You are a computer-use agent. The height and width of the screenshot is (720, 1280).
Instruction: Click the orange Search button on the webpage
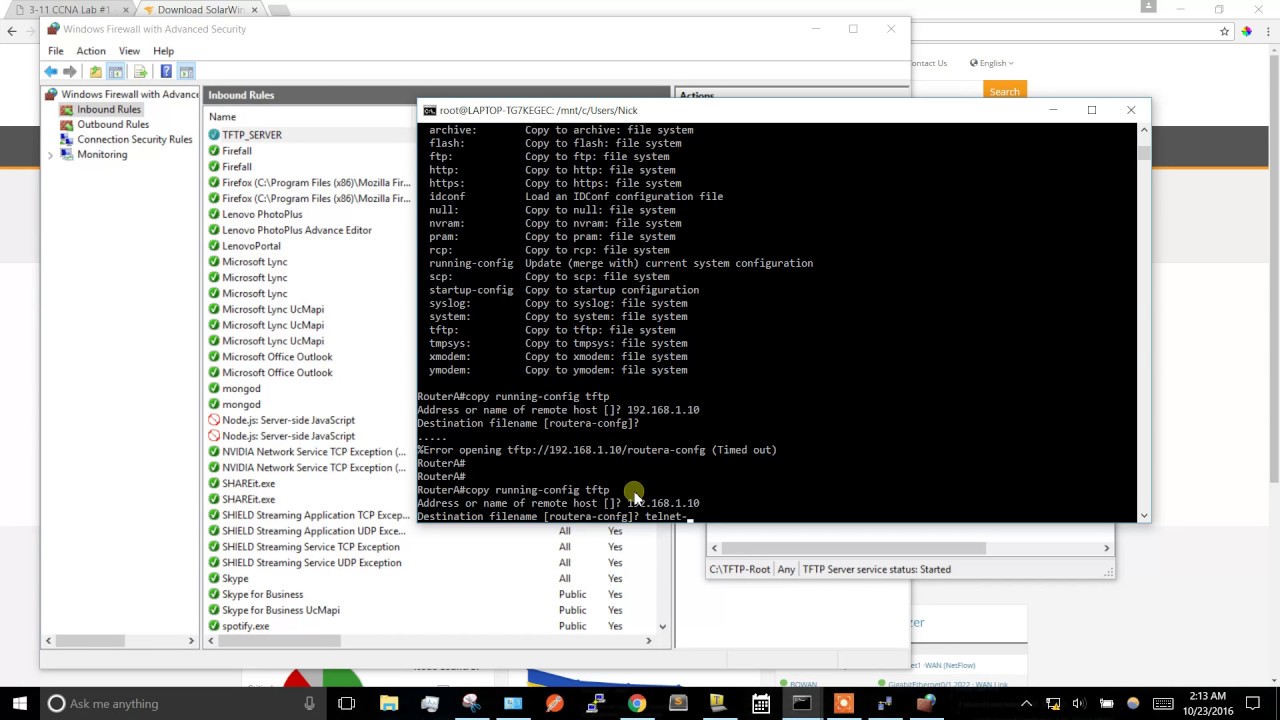[x=1004, y=91]
